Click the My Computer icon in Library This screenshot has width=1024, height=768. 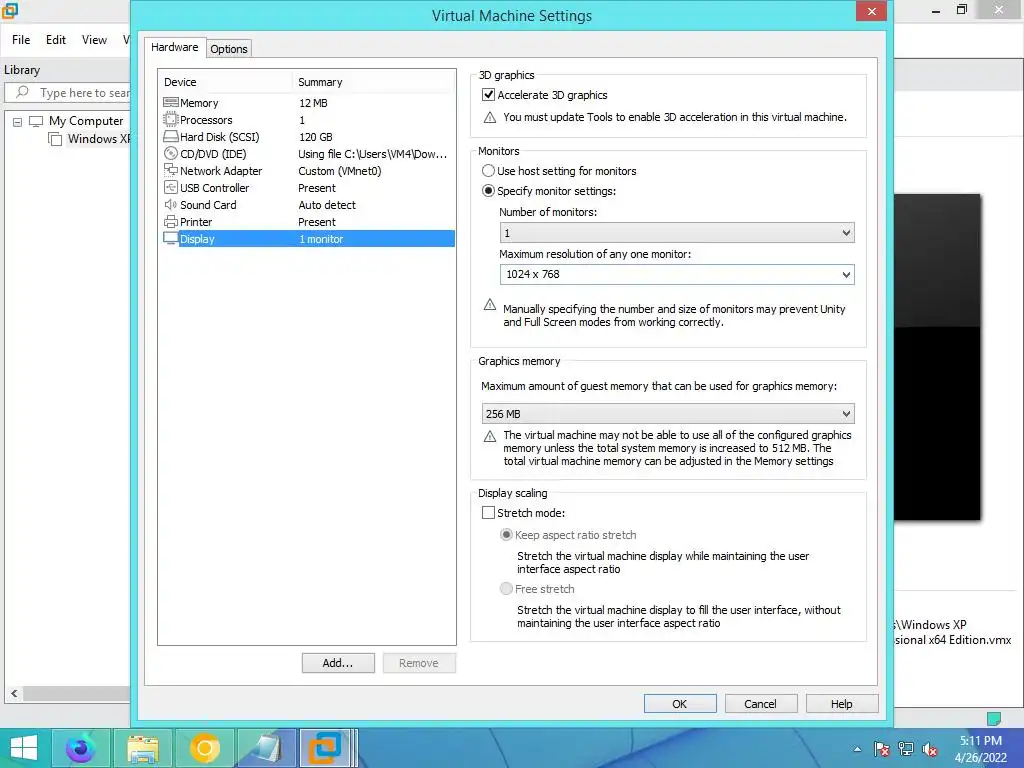pos(36,121)
